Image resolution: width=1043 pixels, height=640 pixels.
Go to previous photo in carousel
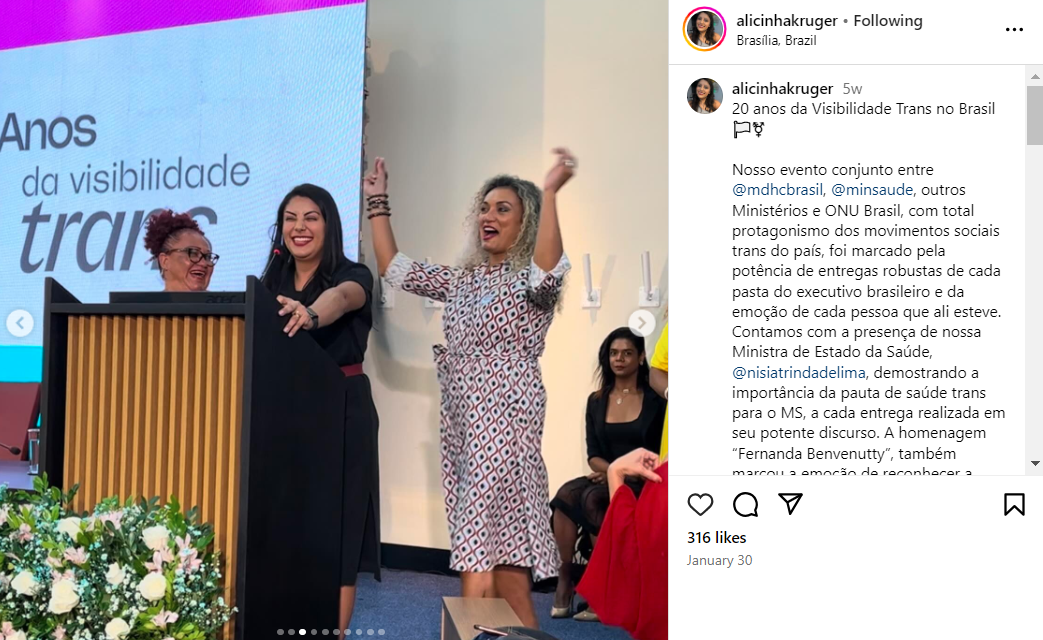point(20,323)
